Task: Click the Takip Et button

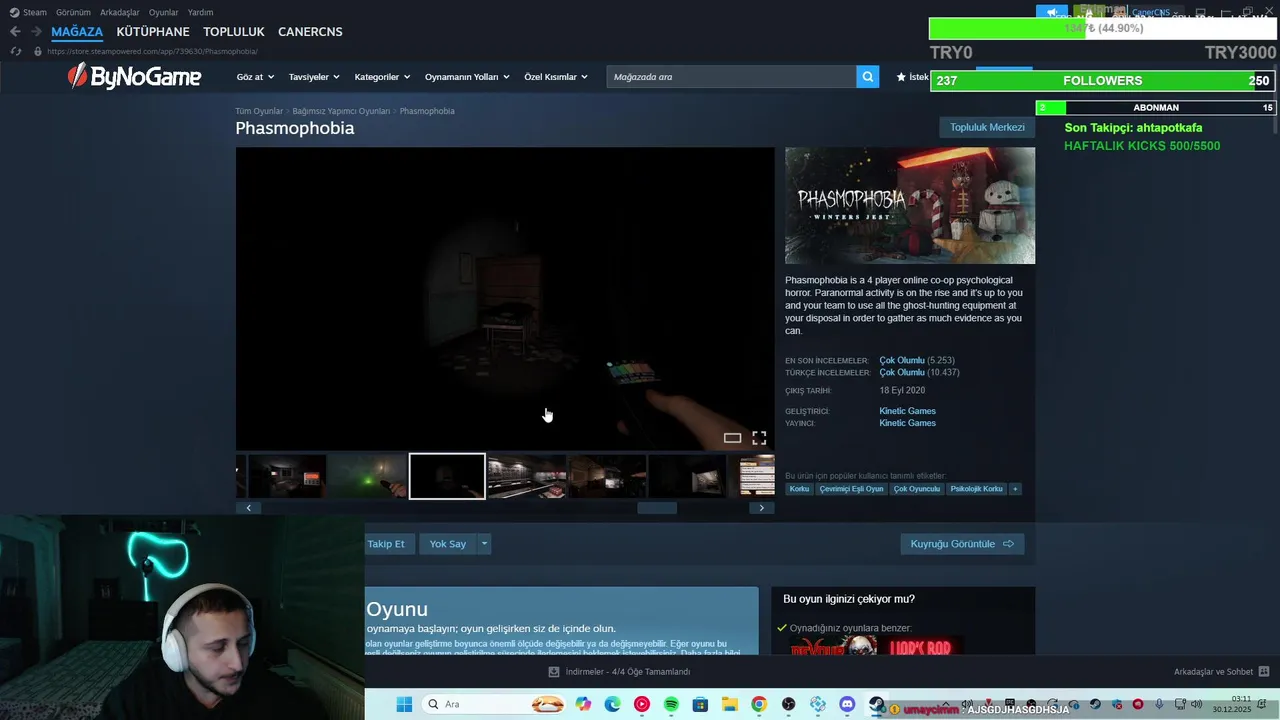Action: [386, 544]
